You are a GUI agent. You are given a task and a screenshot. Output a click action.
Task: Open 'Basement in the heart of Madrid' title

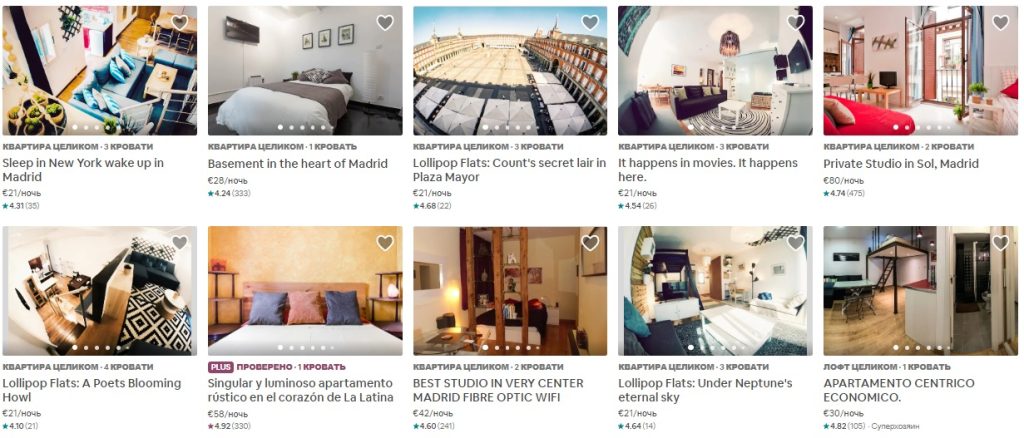point(298,164)
